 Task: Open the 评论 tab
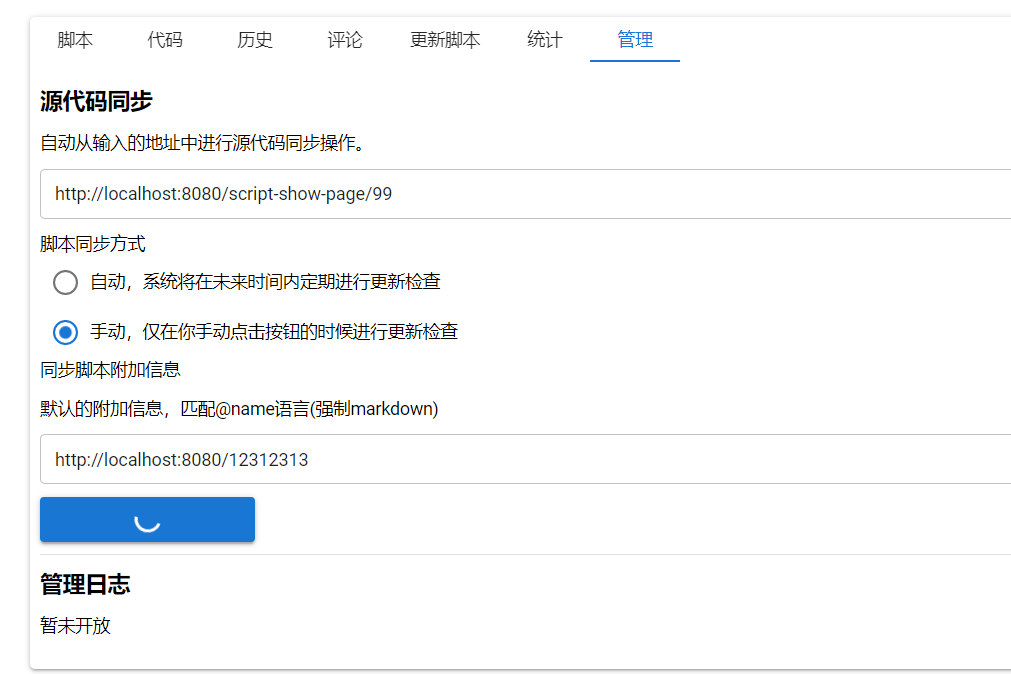(344, 40)
